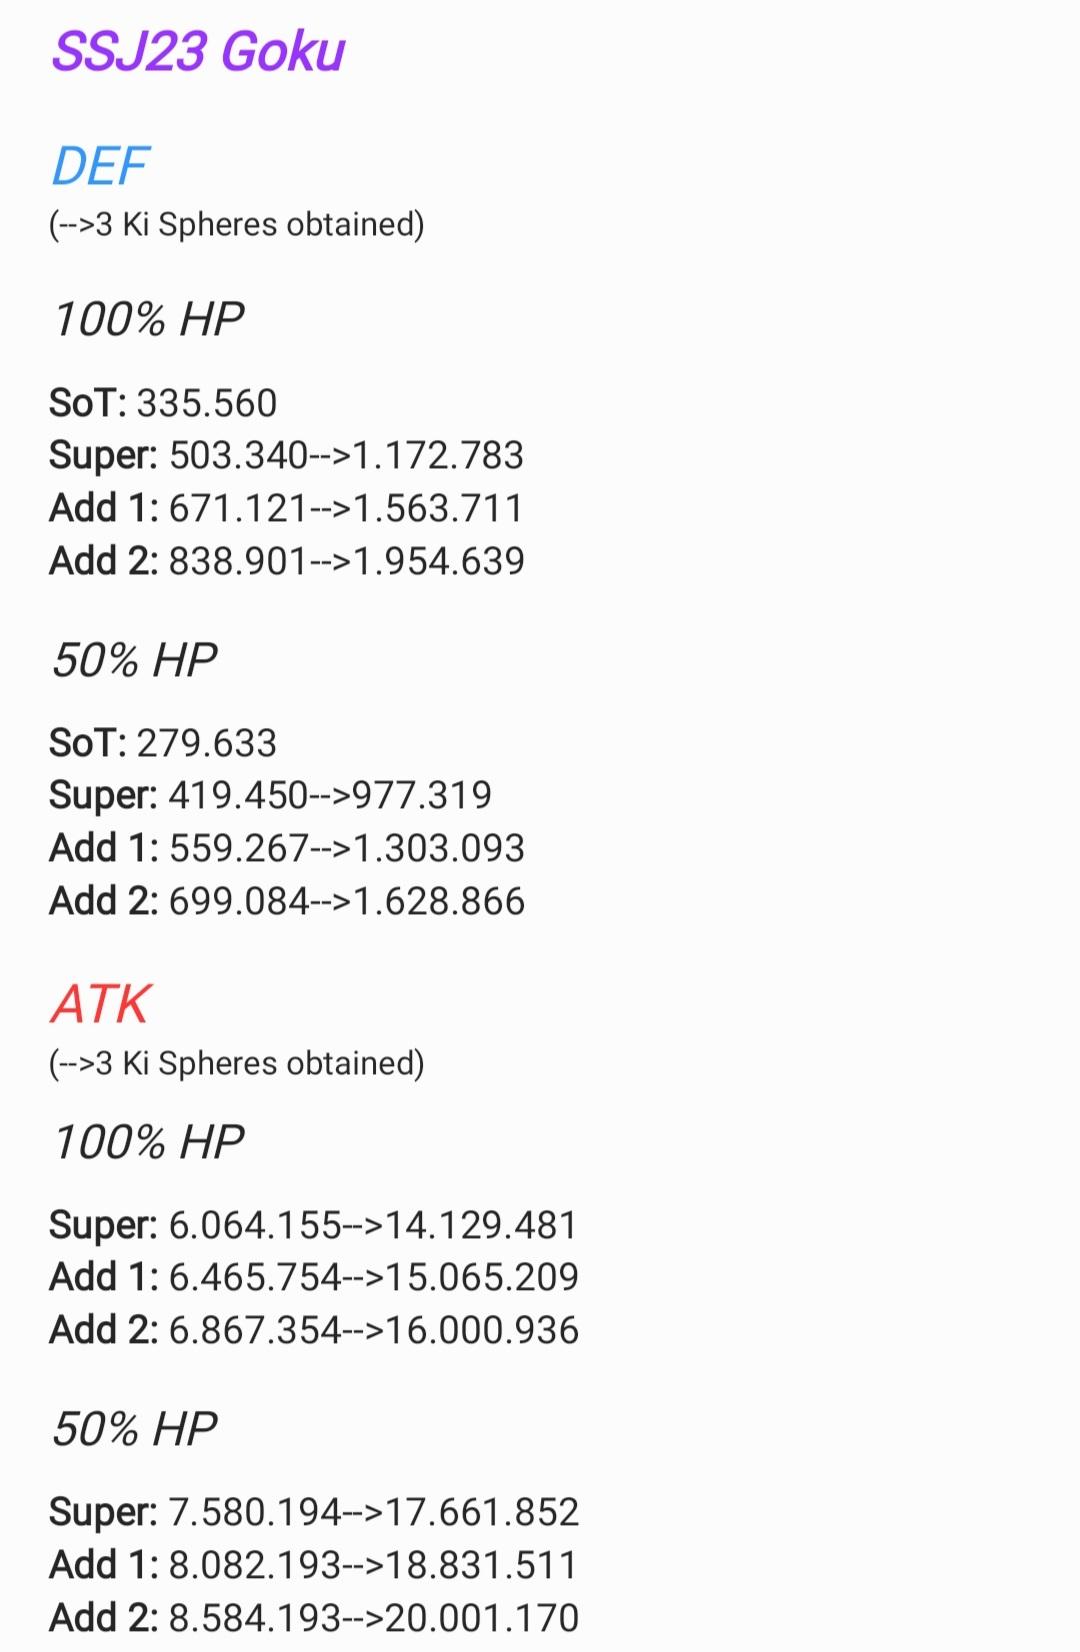Select the Add 1: 671.121 line
The height and width of the screenshot is (1652, 1080).
point(286,508)
